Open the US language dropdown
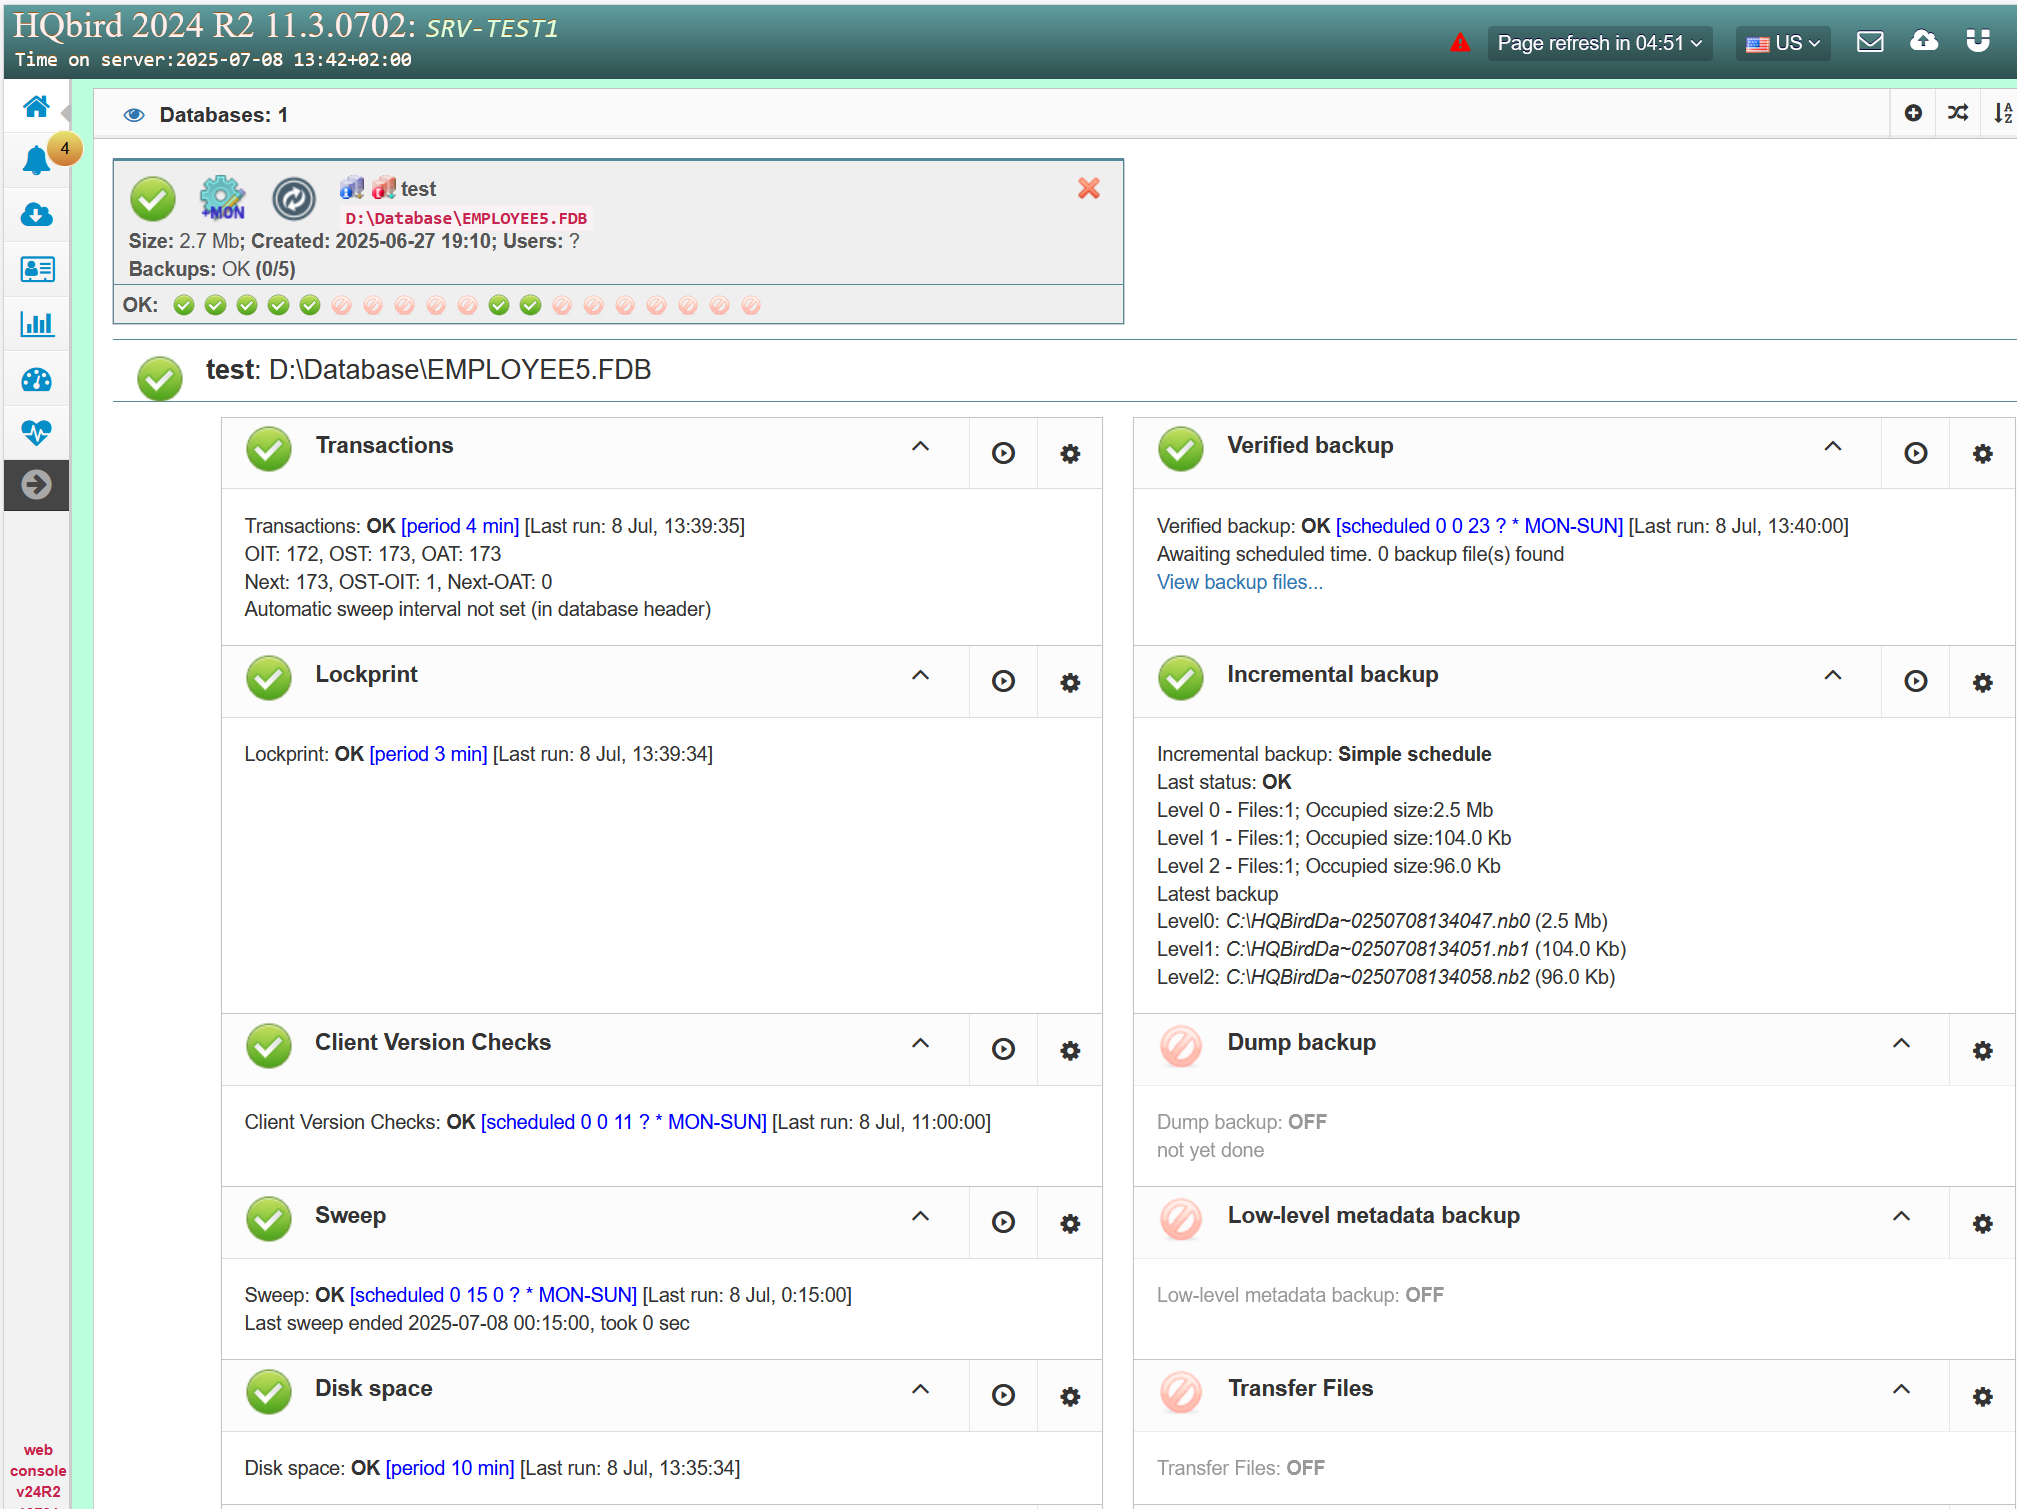 1782,43
